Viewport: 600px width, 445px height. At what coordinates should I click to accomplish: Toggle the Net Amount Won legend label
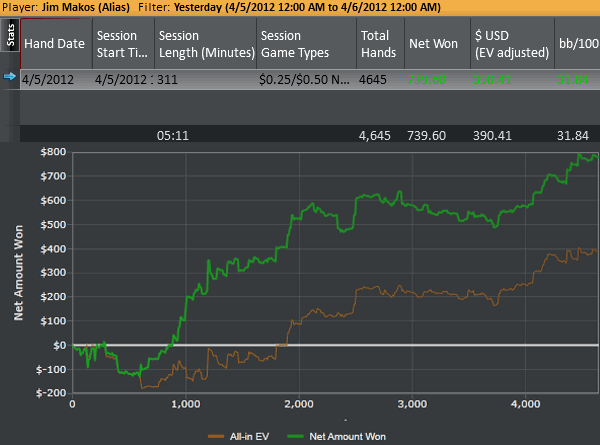coord(347,437)
